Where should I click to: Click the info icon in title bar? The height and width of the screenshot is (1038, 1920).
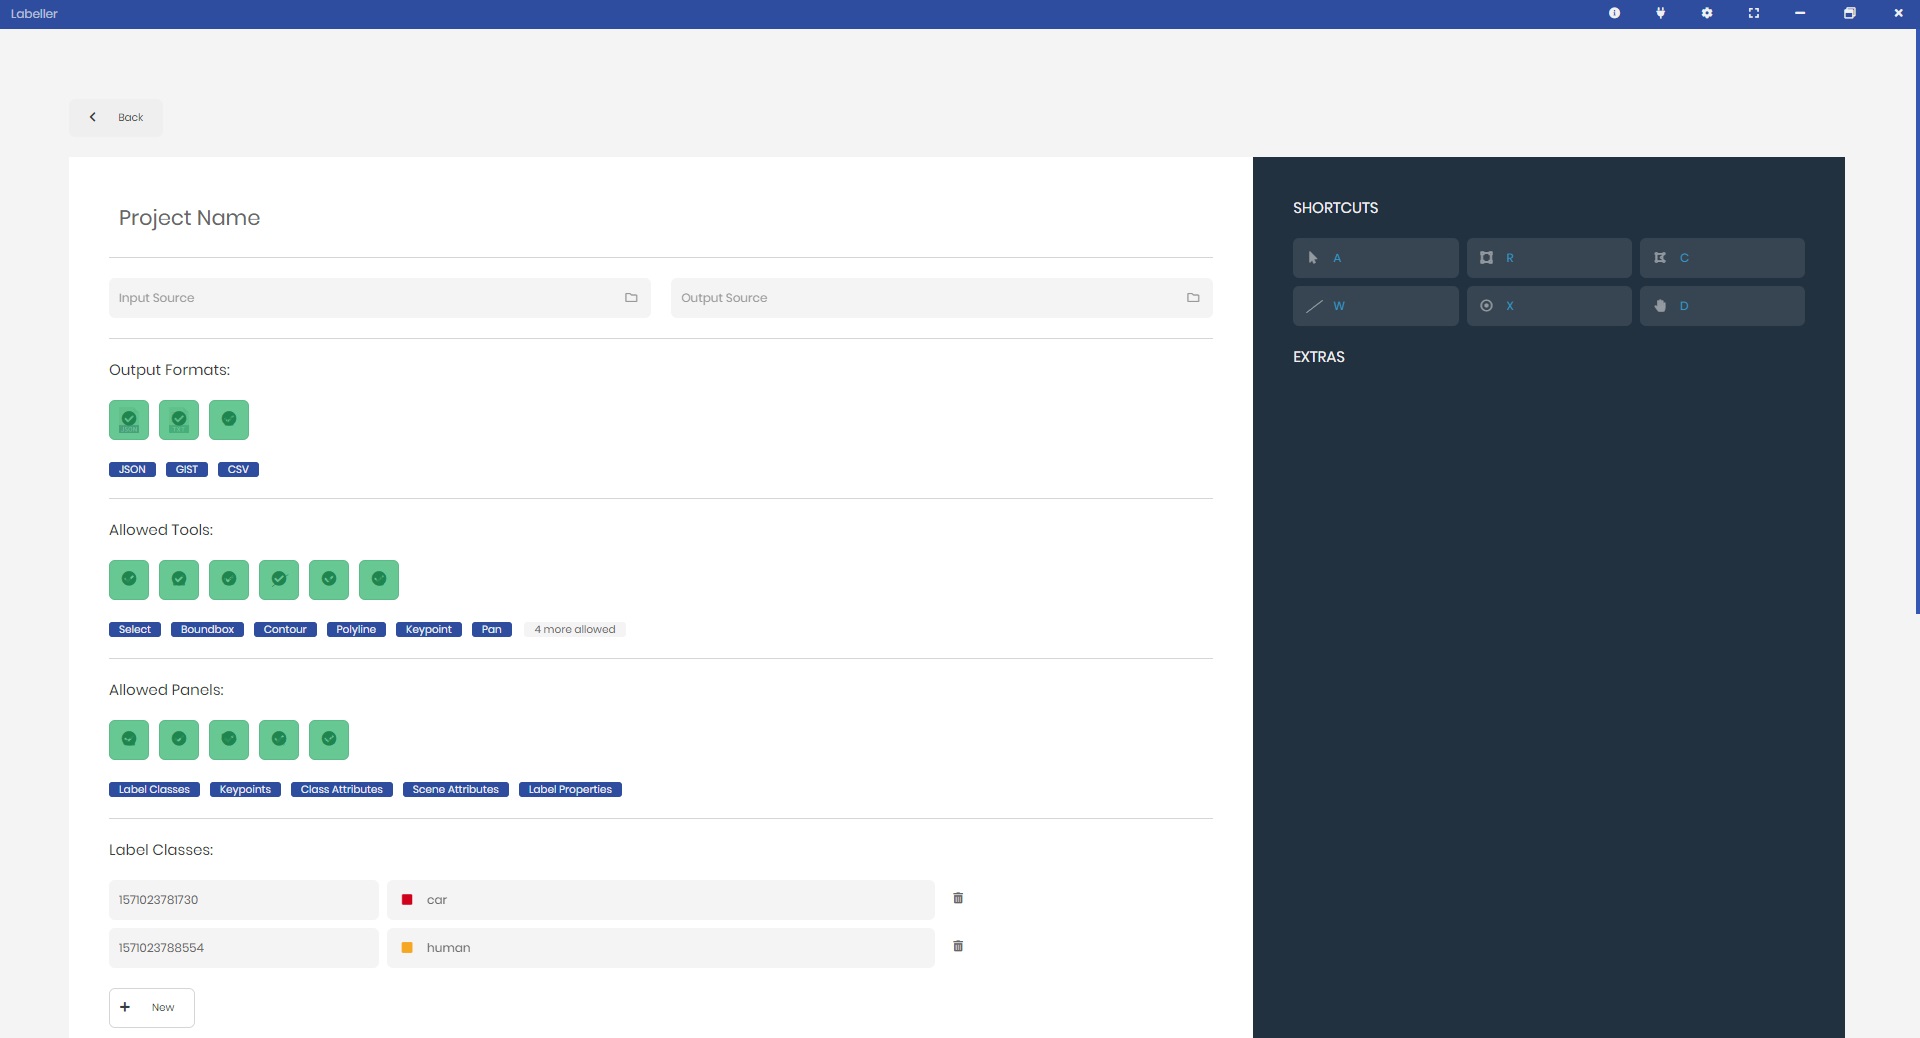point(1614,13)
